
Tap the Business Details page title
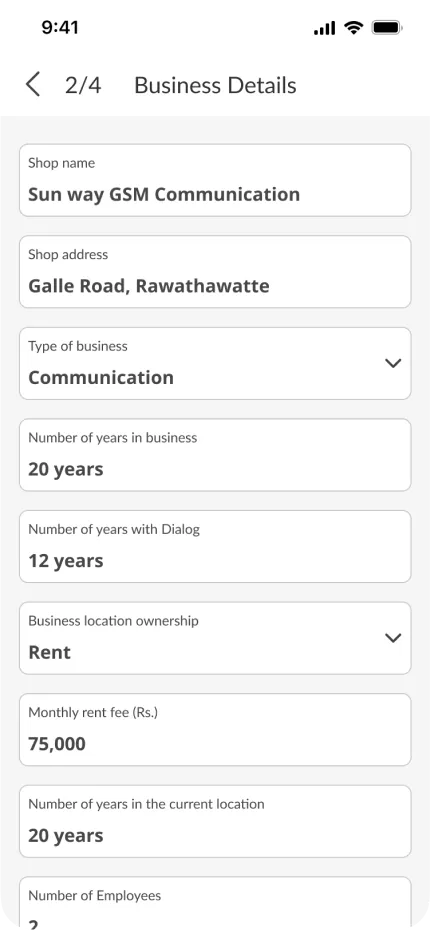click(215, 85)
